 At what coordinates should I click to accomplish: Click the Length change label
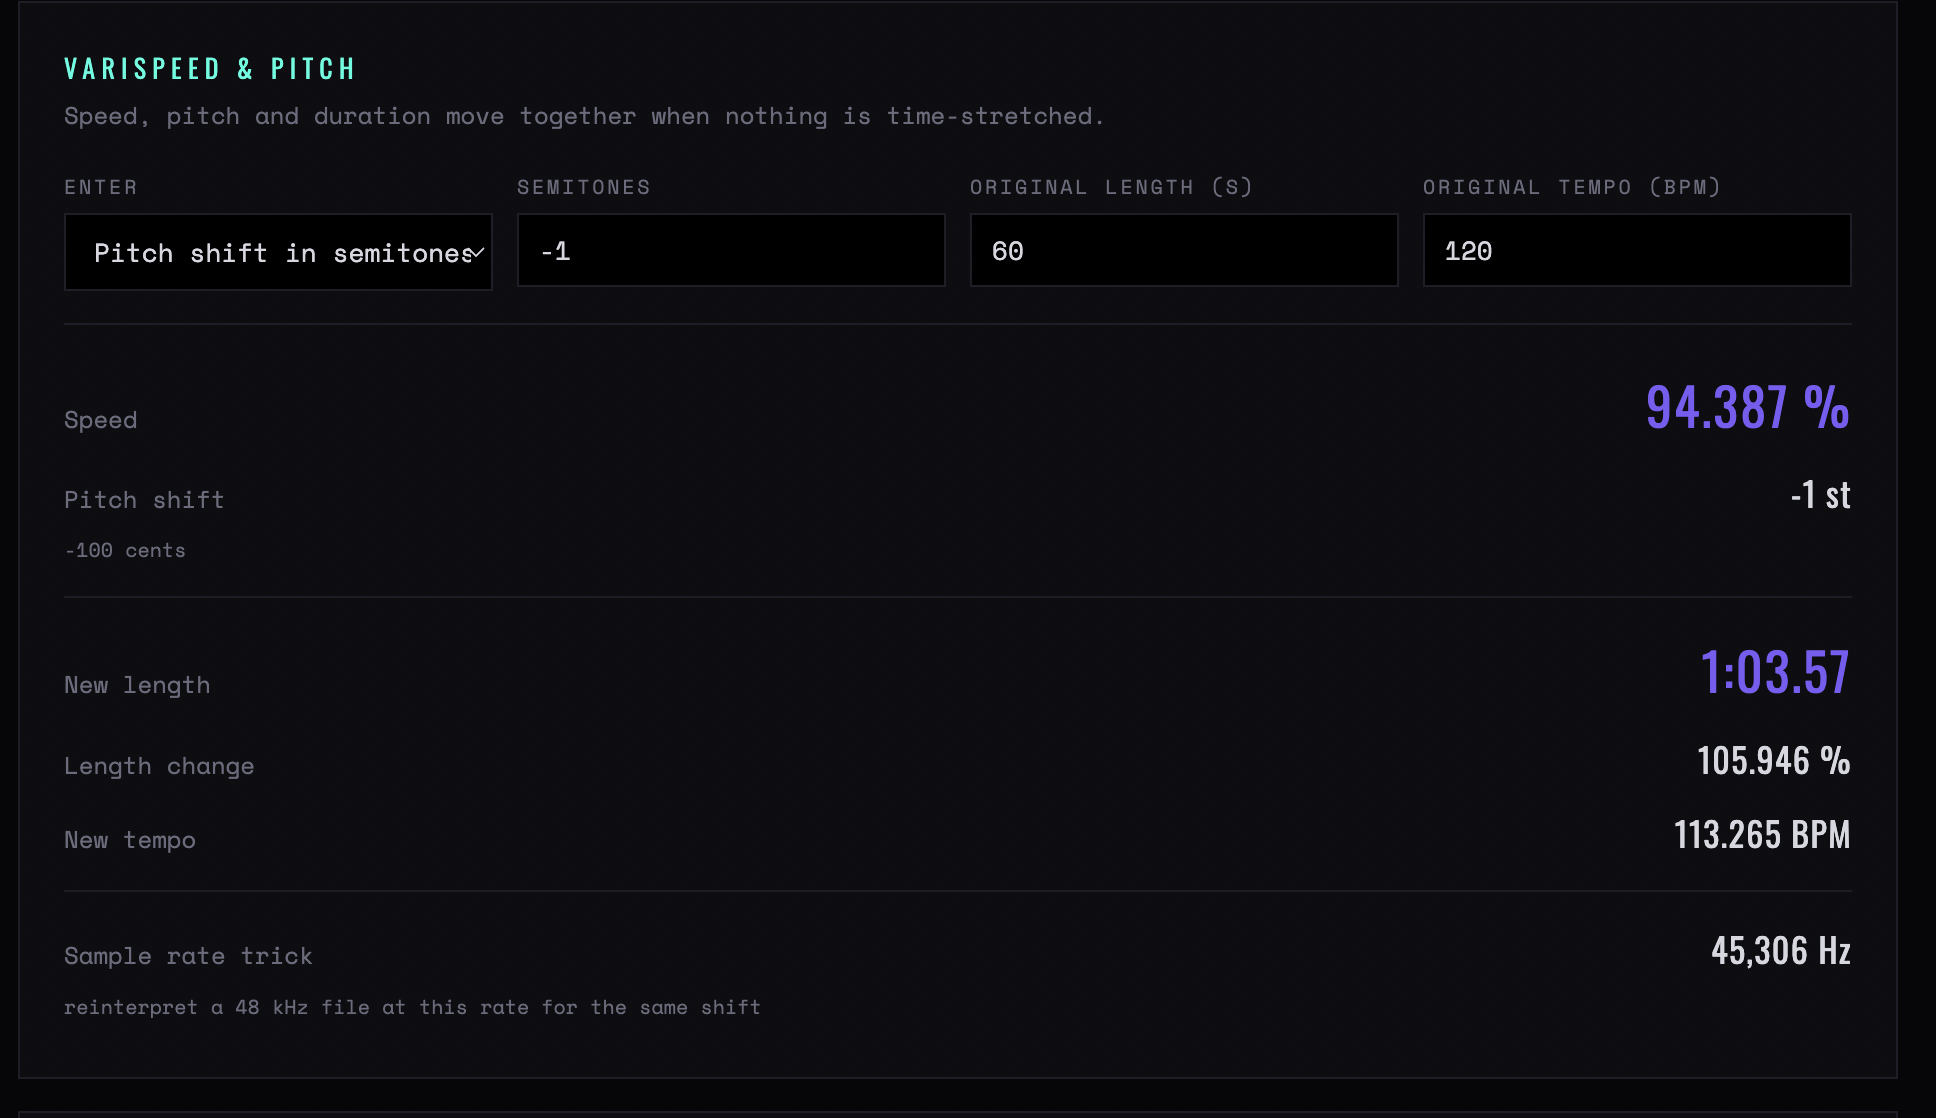click(x=159, y=766)
